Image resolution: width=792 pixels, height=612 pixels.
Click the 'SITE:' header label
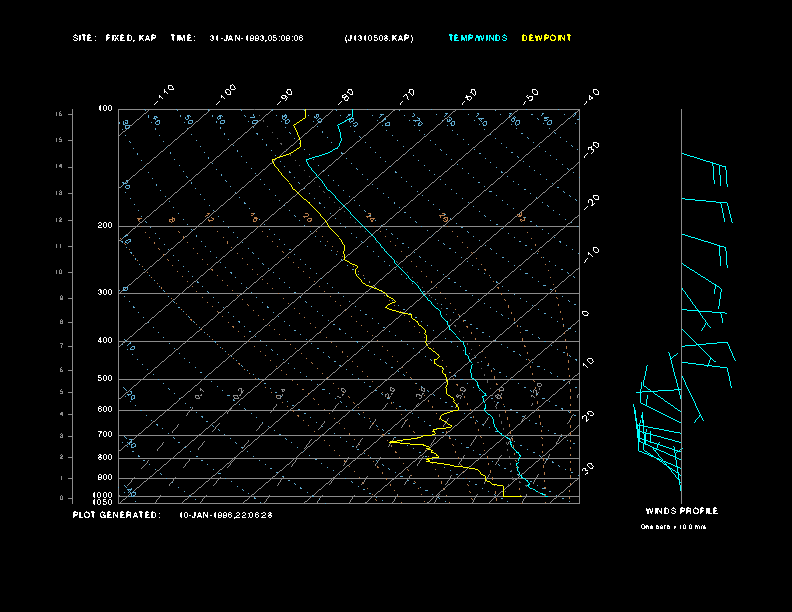pos(84,38)
